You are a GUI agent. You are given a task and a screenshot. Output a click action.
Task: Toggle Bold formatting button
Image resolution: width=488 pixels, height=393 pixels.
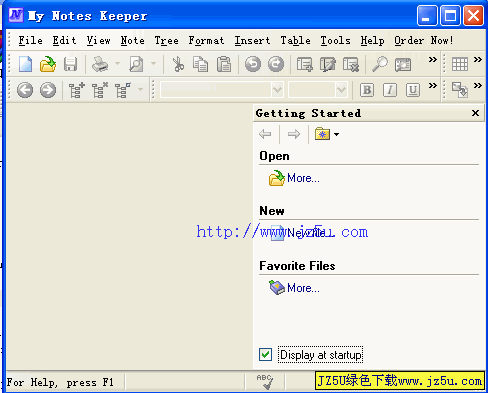367,90
